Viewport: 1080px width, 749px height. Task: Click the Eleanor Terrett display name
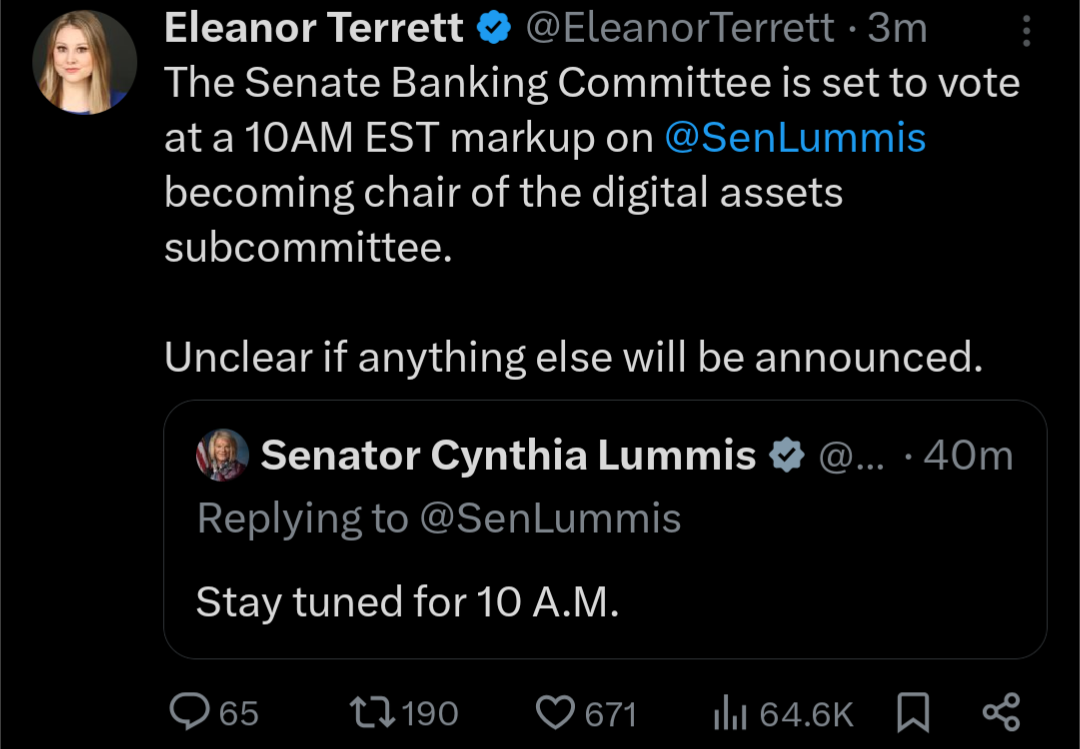[313, 29]
